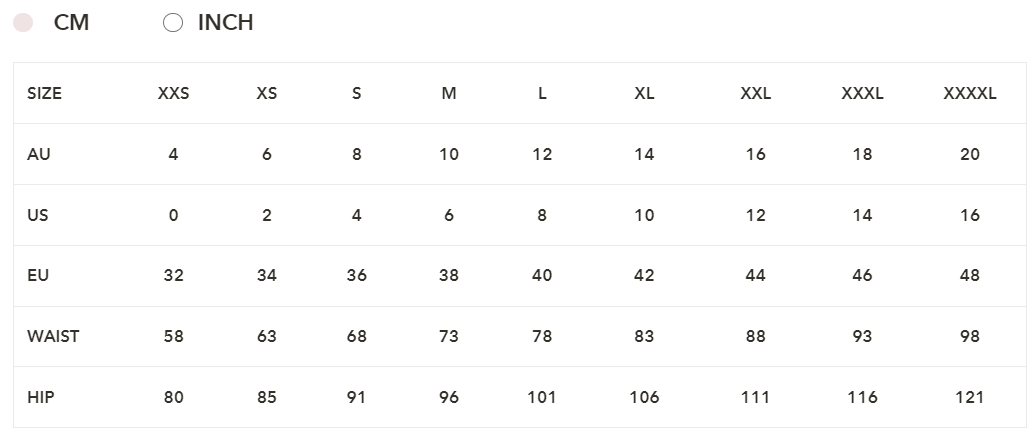Select the CM unit radio button

tap(23, 23)
